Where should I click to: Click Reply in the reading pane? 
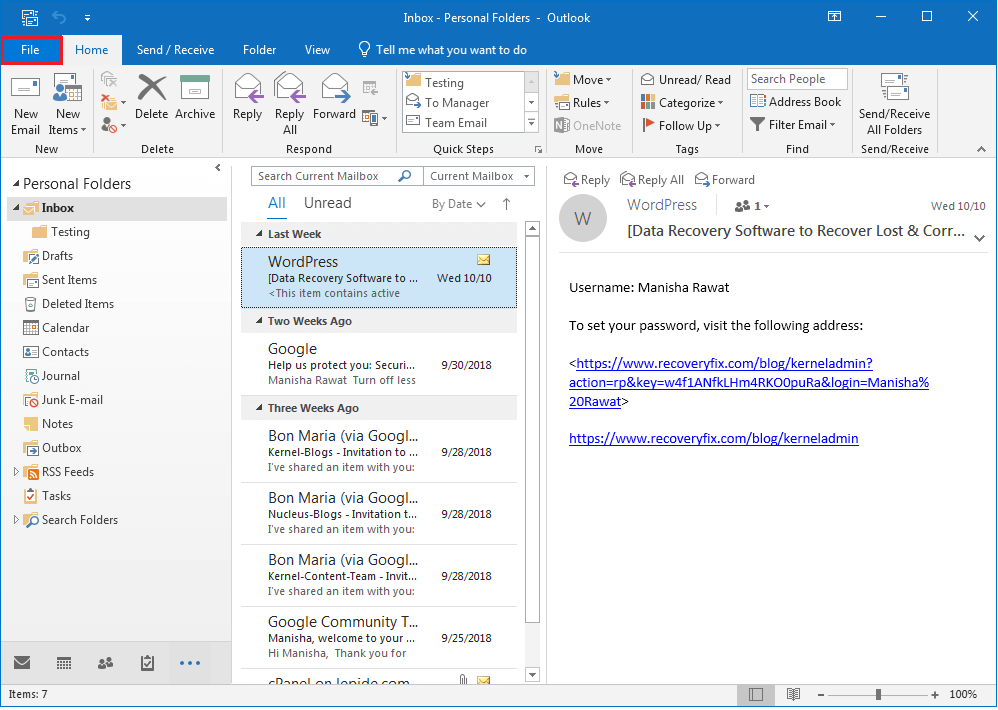(x=587, y=180)
